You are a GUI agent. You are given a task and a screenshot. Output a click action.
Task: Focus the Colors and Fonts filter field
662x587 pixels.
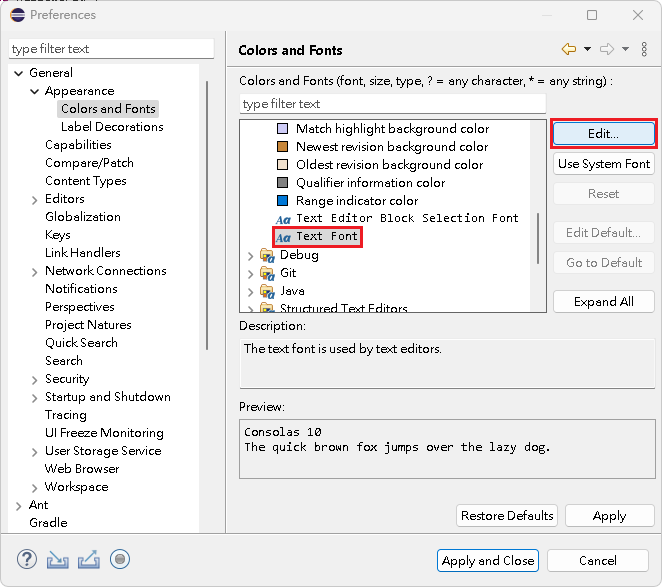pos(392,104)
